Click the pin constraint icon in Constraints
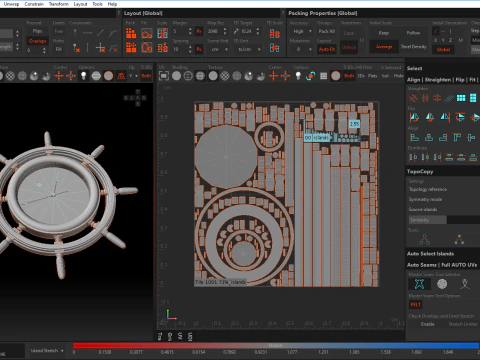Viewport: 480px width, 360px height. coord(75,33)
